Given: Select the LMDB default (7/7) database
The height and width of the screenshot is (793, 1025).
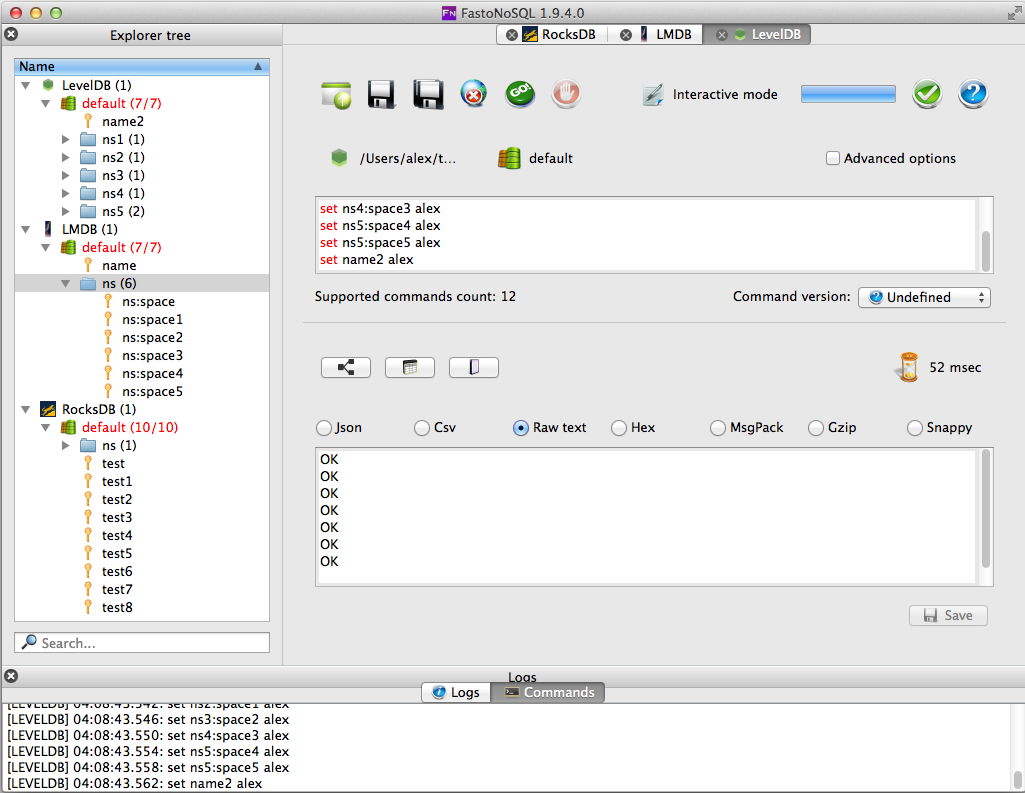Looking at the screenshot, I should point(122,248).
